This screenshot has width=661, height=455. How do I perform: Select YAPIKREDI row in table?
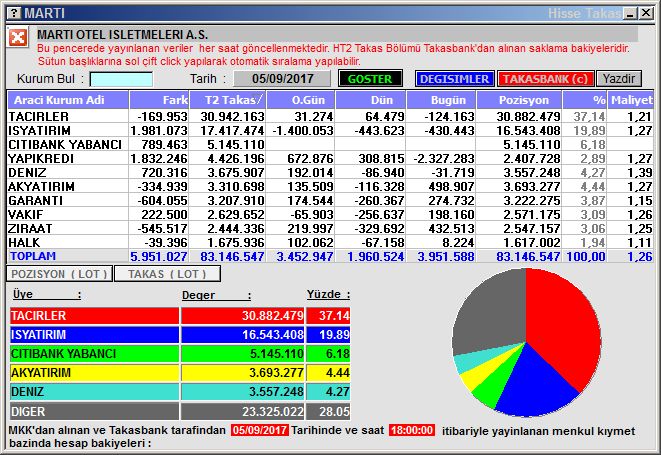[330, 159]
